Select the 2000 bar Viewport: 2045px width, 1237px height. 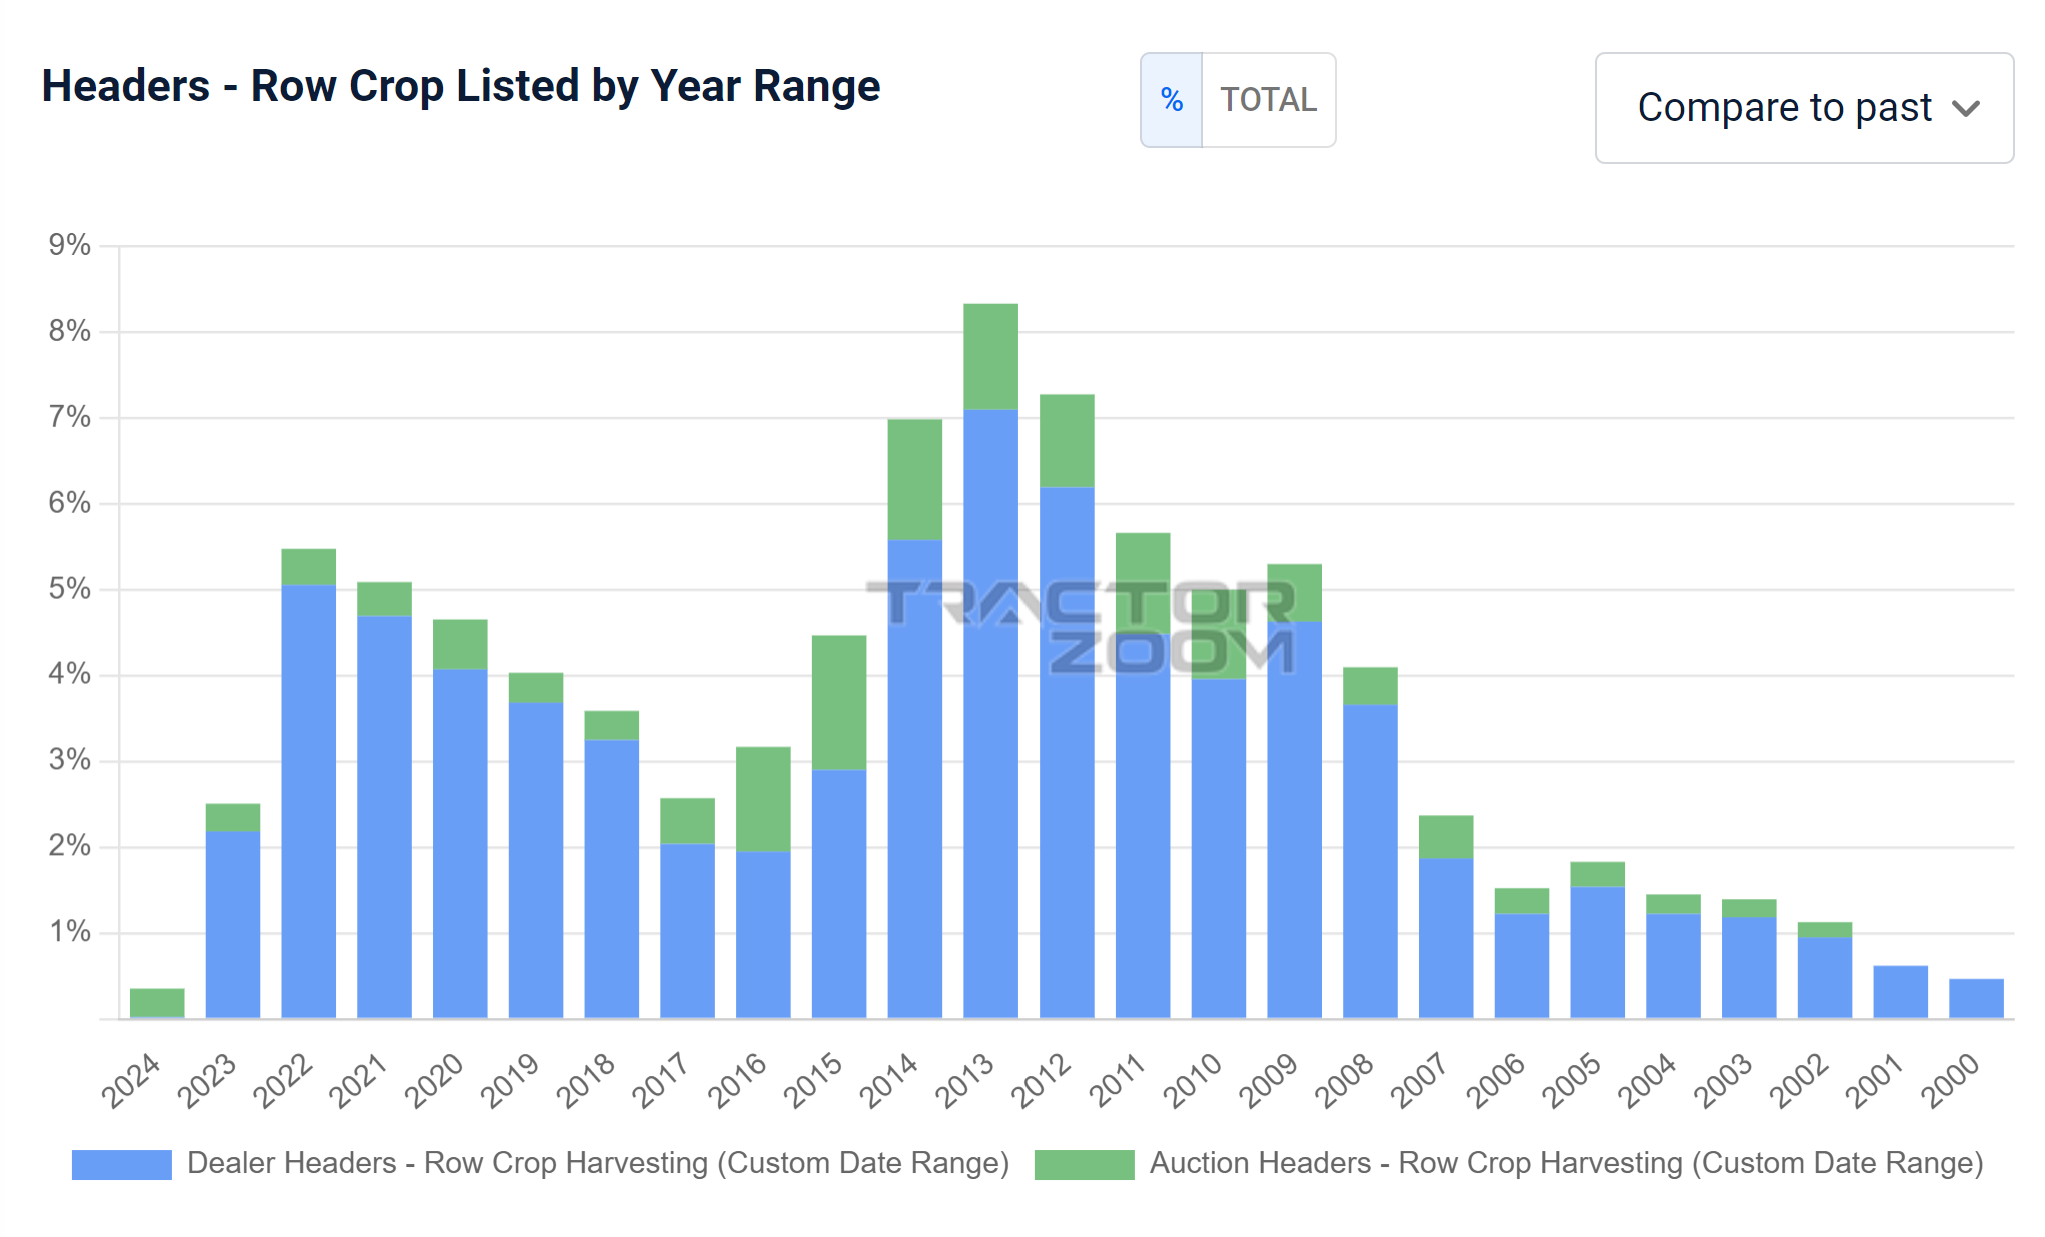click(1975, 998)
